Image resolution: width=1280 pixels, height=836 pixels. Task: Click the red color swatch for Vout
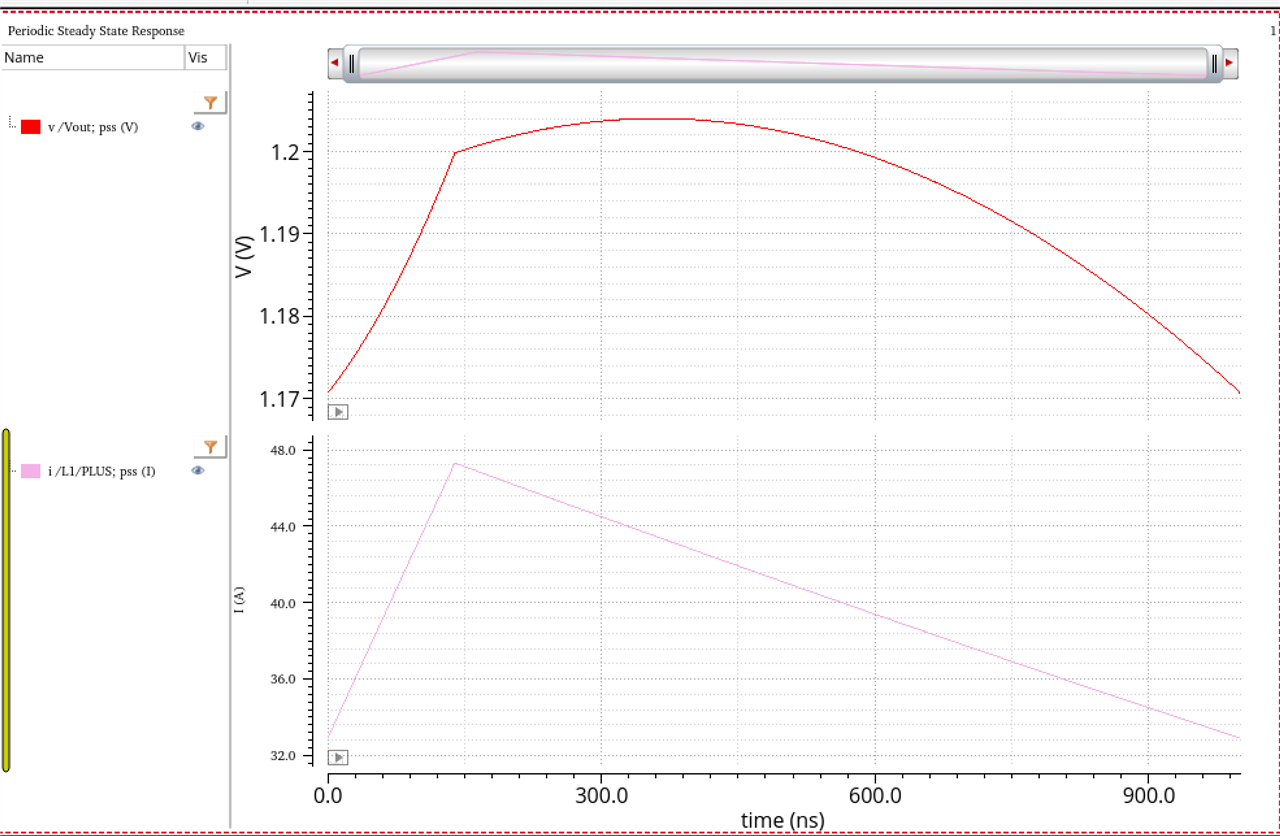(x=31, y=127)
